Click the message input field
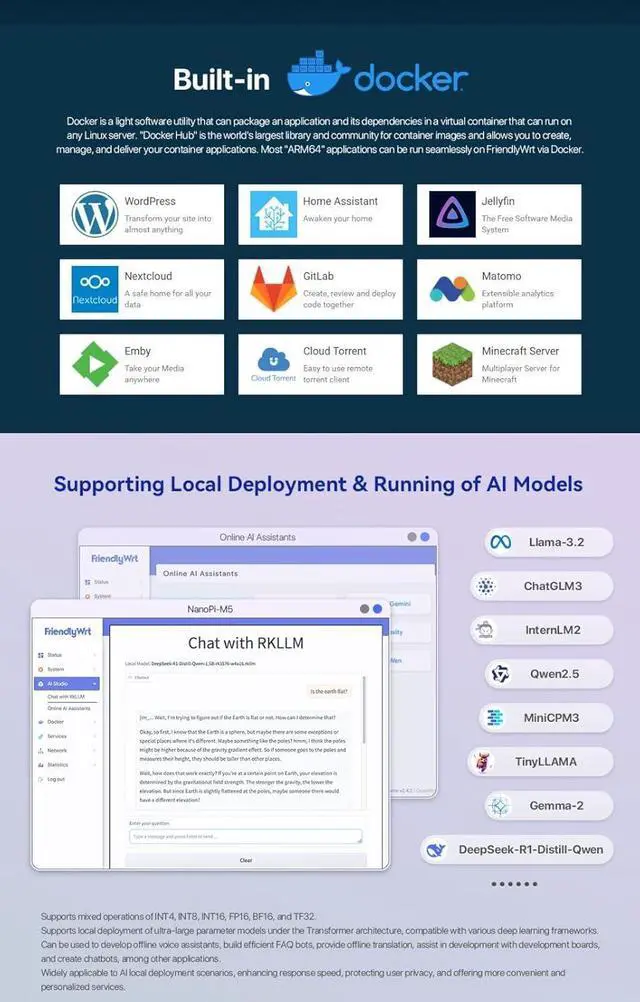 pyautogui.click(x=246, y=836)
